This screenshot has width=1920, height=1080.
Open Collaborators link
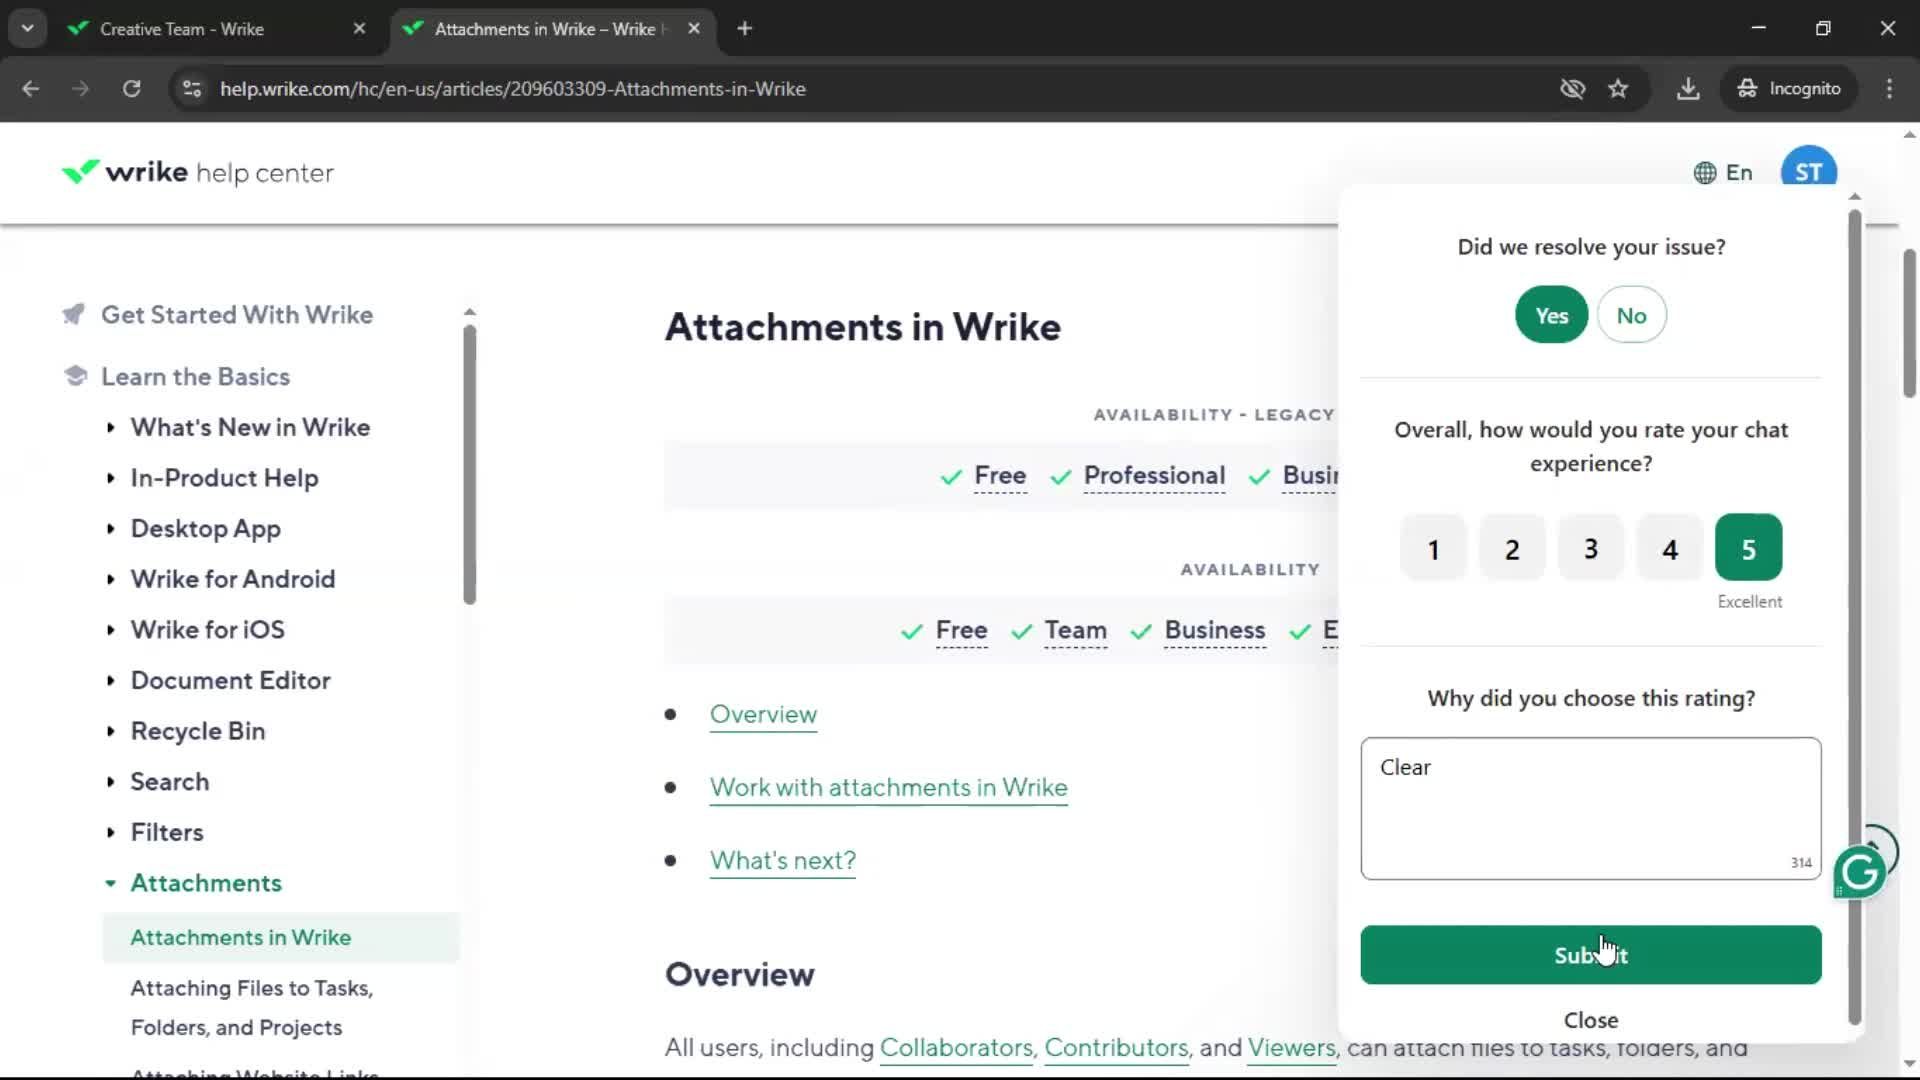[x=956, y=1048]
